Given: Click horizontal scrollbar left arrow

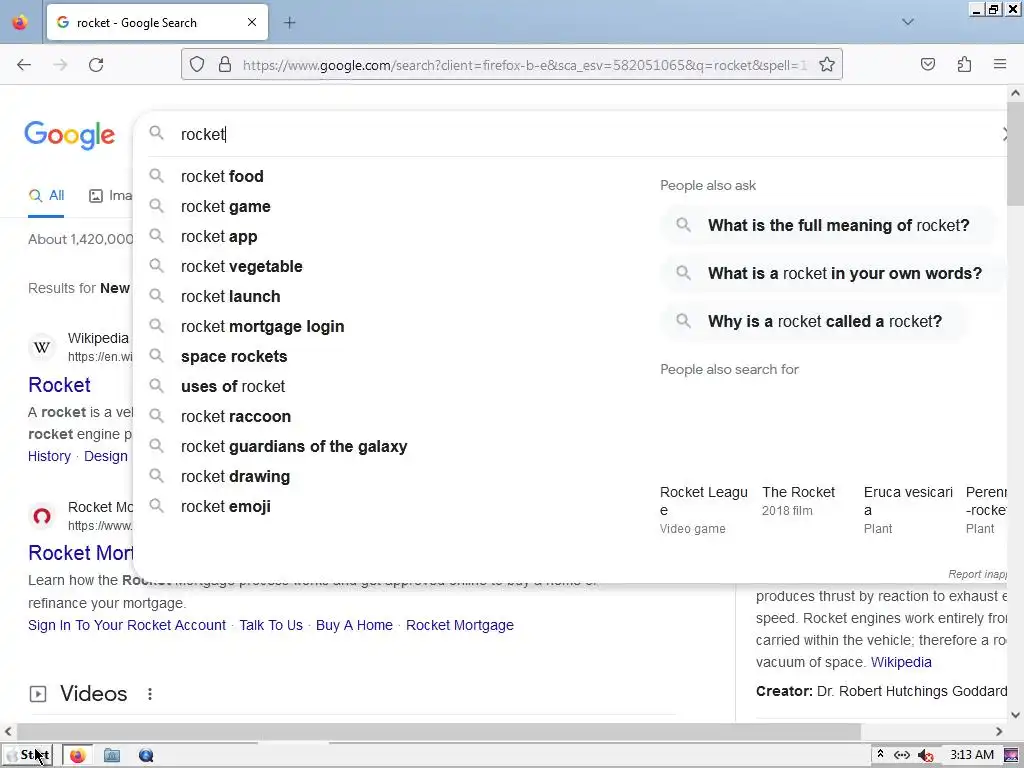Looking at the screenshot, I should pos(8,731).
